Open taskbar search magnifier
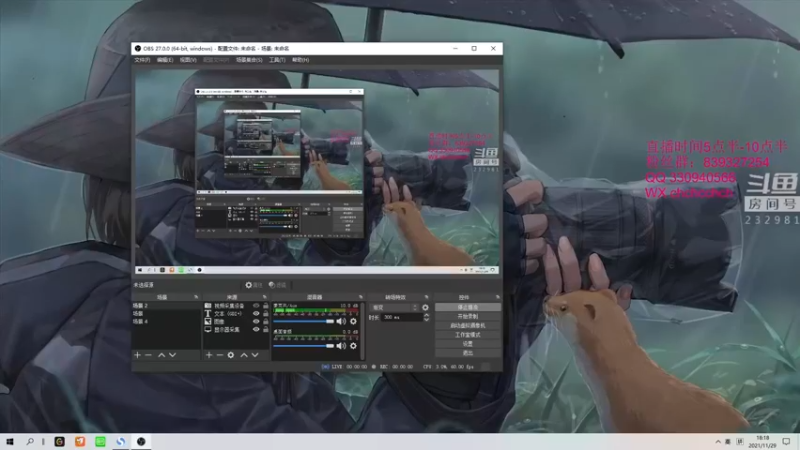This screenshot has width=800, height=450. tap(30, 442)
